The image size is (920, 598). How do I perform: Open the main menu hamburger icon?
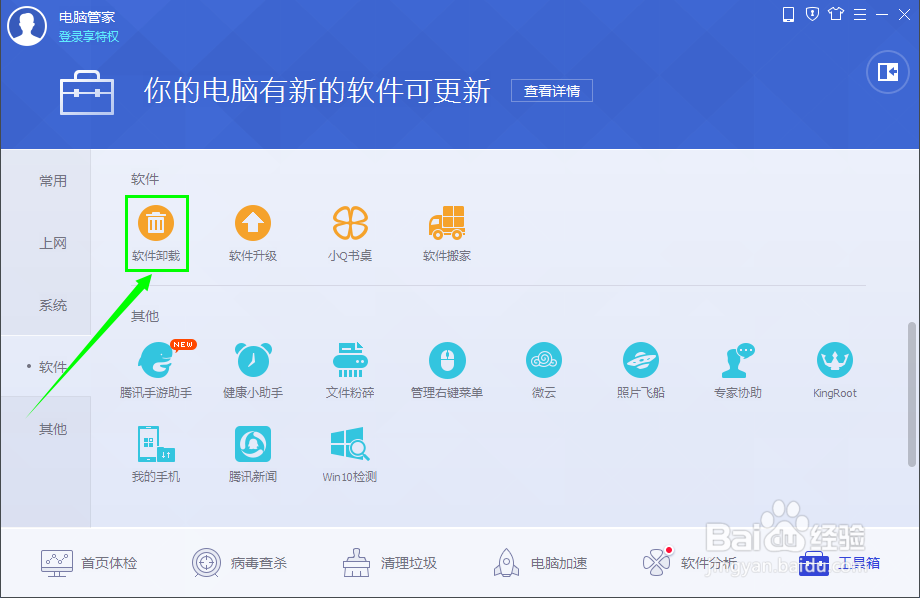pos(860,14)
